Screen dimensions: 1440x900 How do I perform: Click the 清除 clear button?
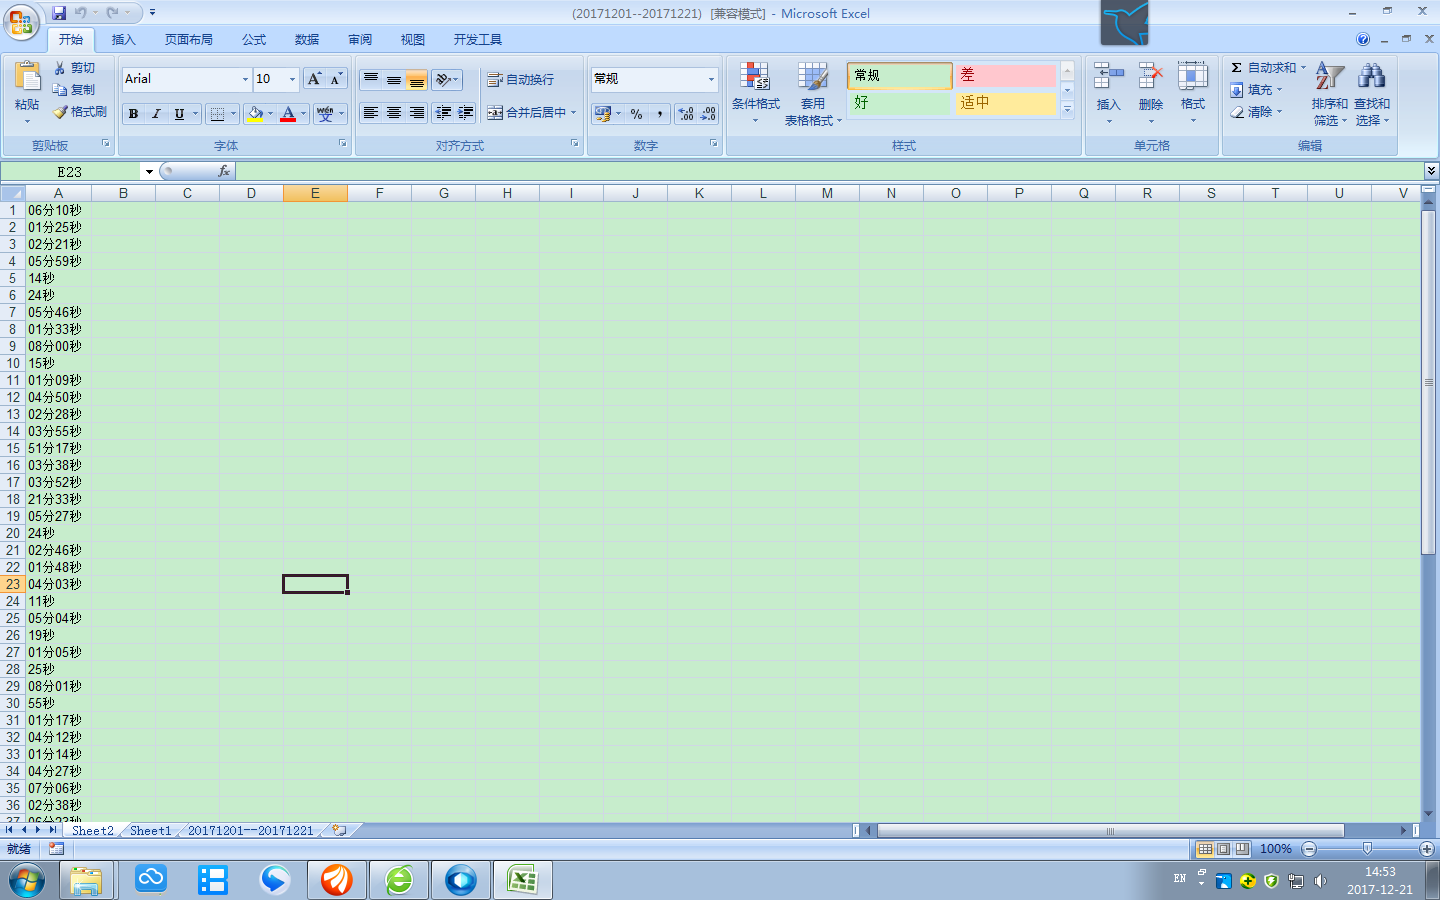pyautogui.click(x=1256, y=112)
